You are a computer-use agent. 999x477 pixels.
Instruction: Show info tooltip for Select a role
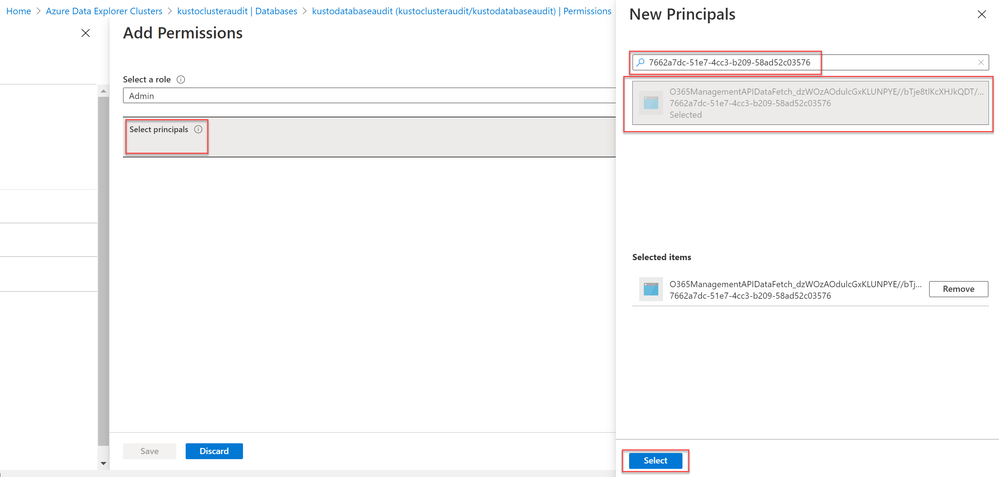pyautogui.click(x=180, y=80)
